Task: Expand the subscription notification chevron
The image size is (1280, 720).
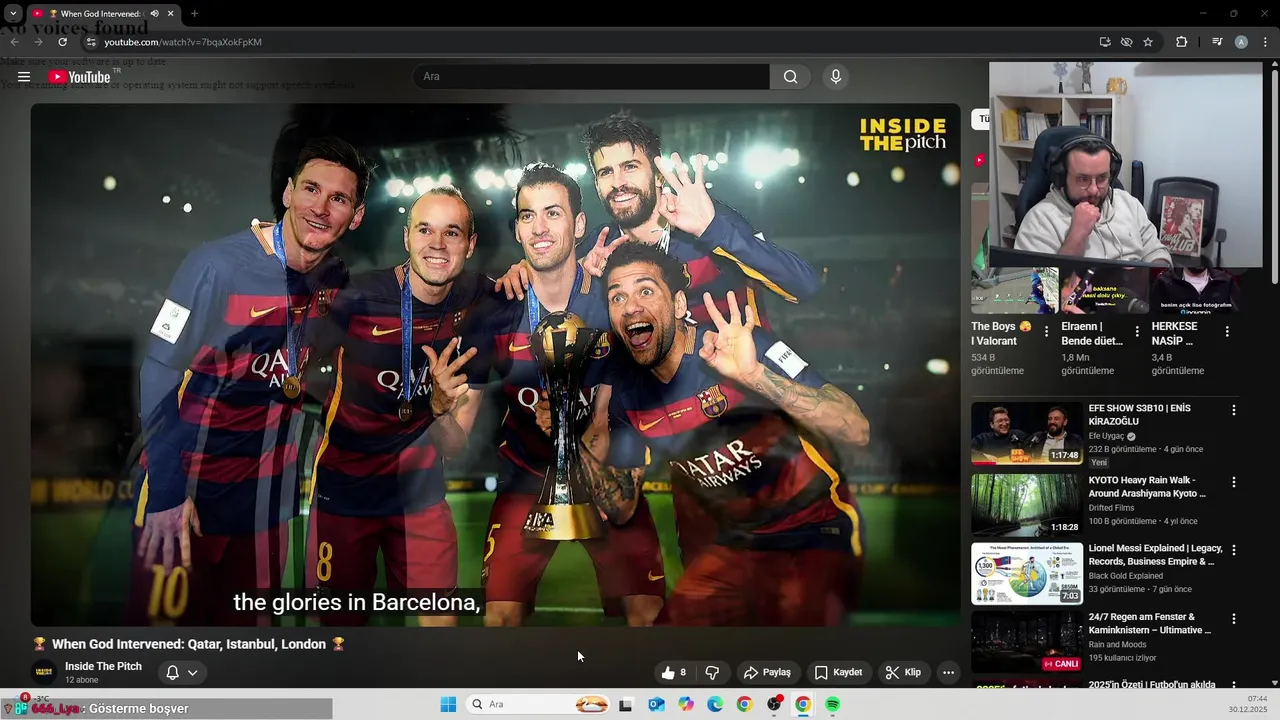Action: pos(192,672)
